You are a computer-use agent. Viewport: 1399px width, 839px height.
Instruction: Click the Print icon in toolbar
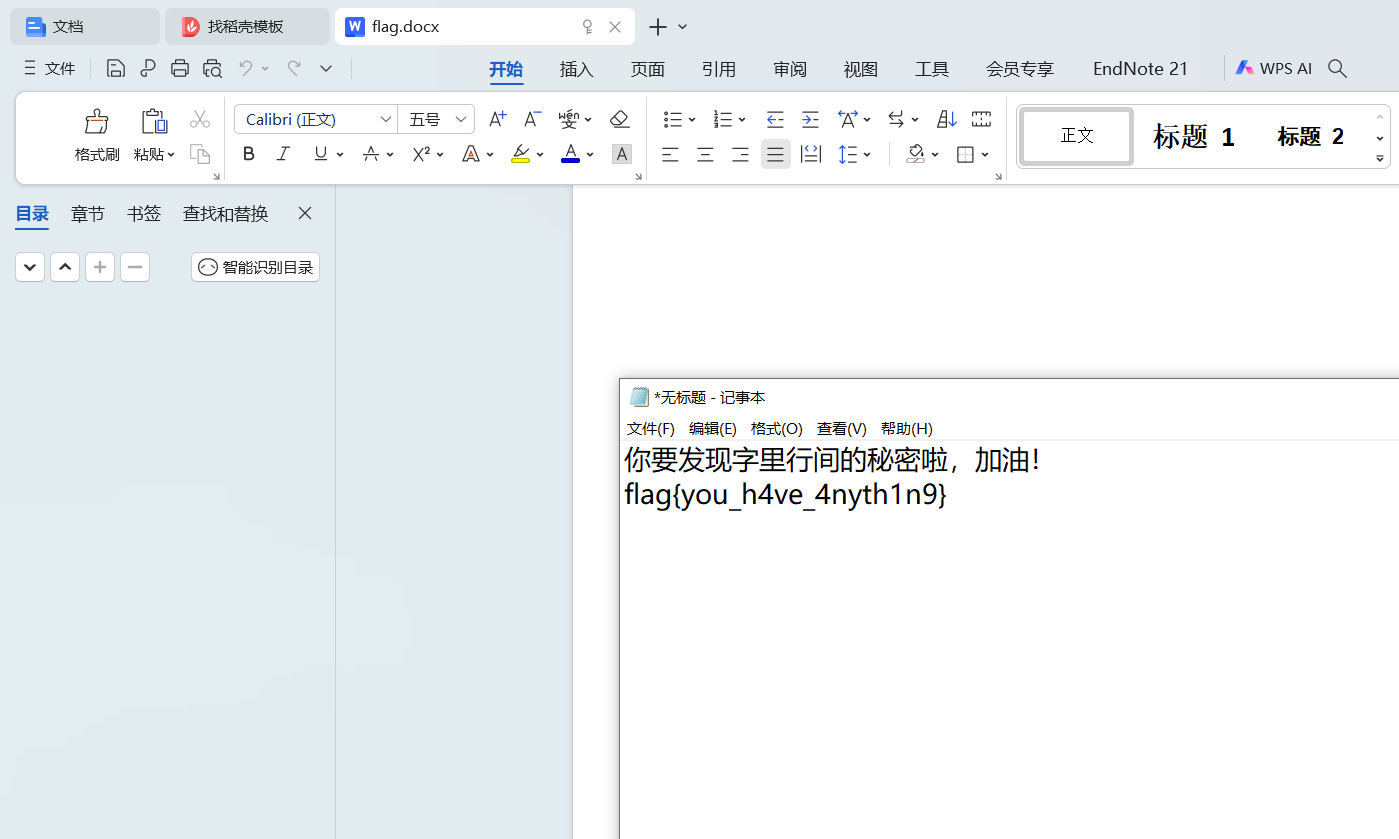click(180, 69)
